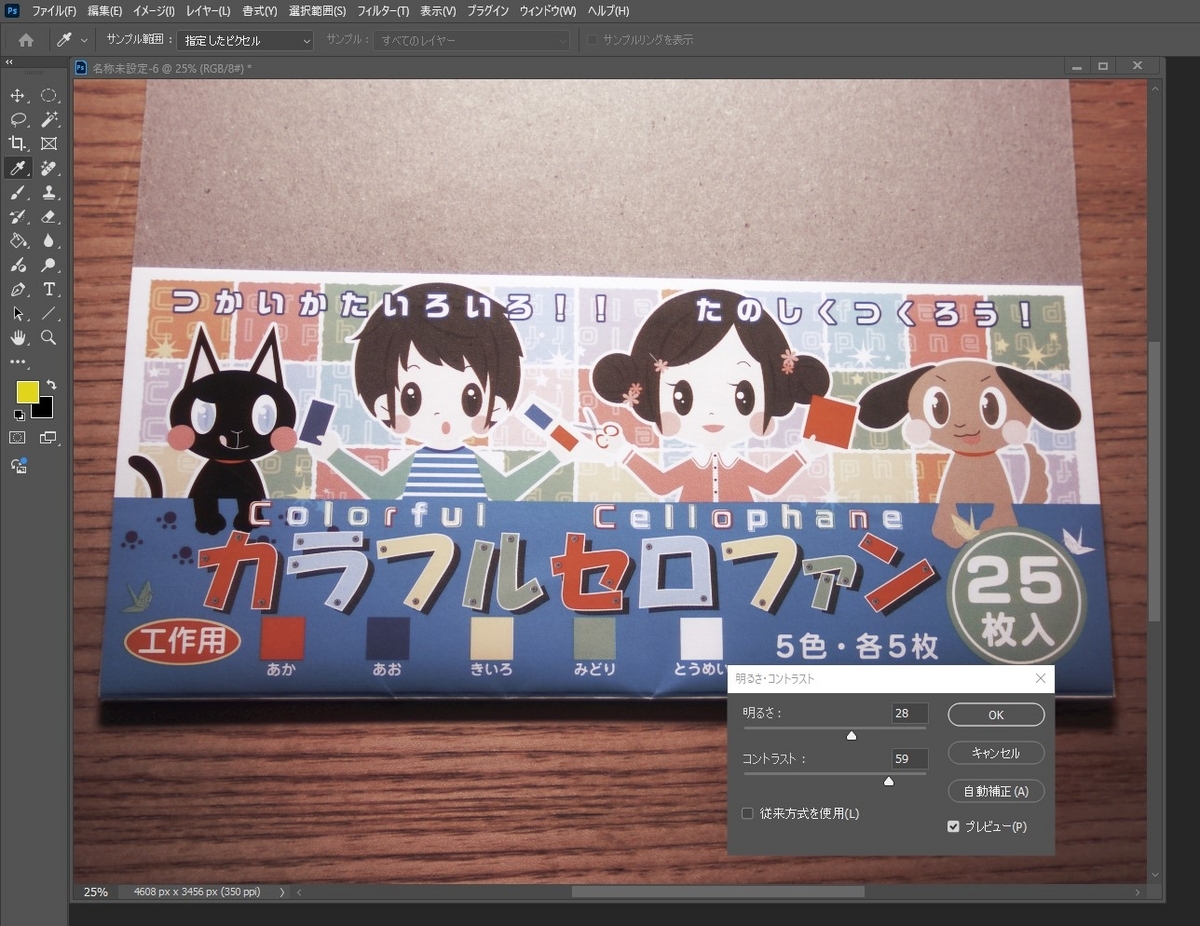Click the コントラスト value field

pyautogui.click(x=910, y=759)
